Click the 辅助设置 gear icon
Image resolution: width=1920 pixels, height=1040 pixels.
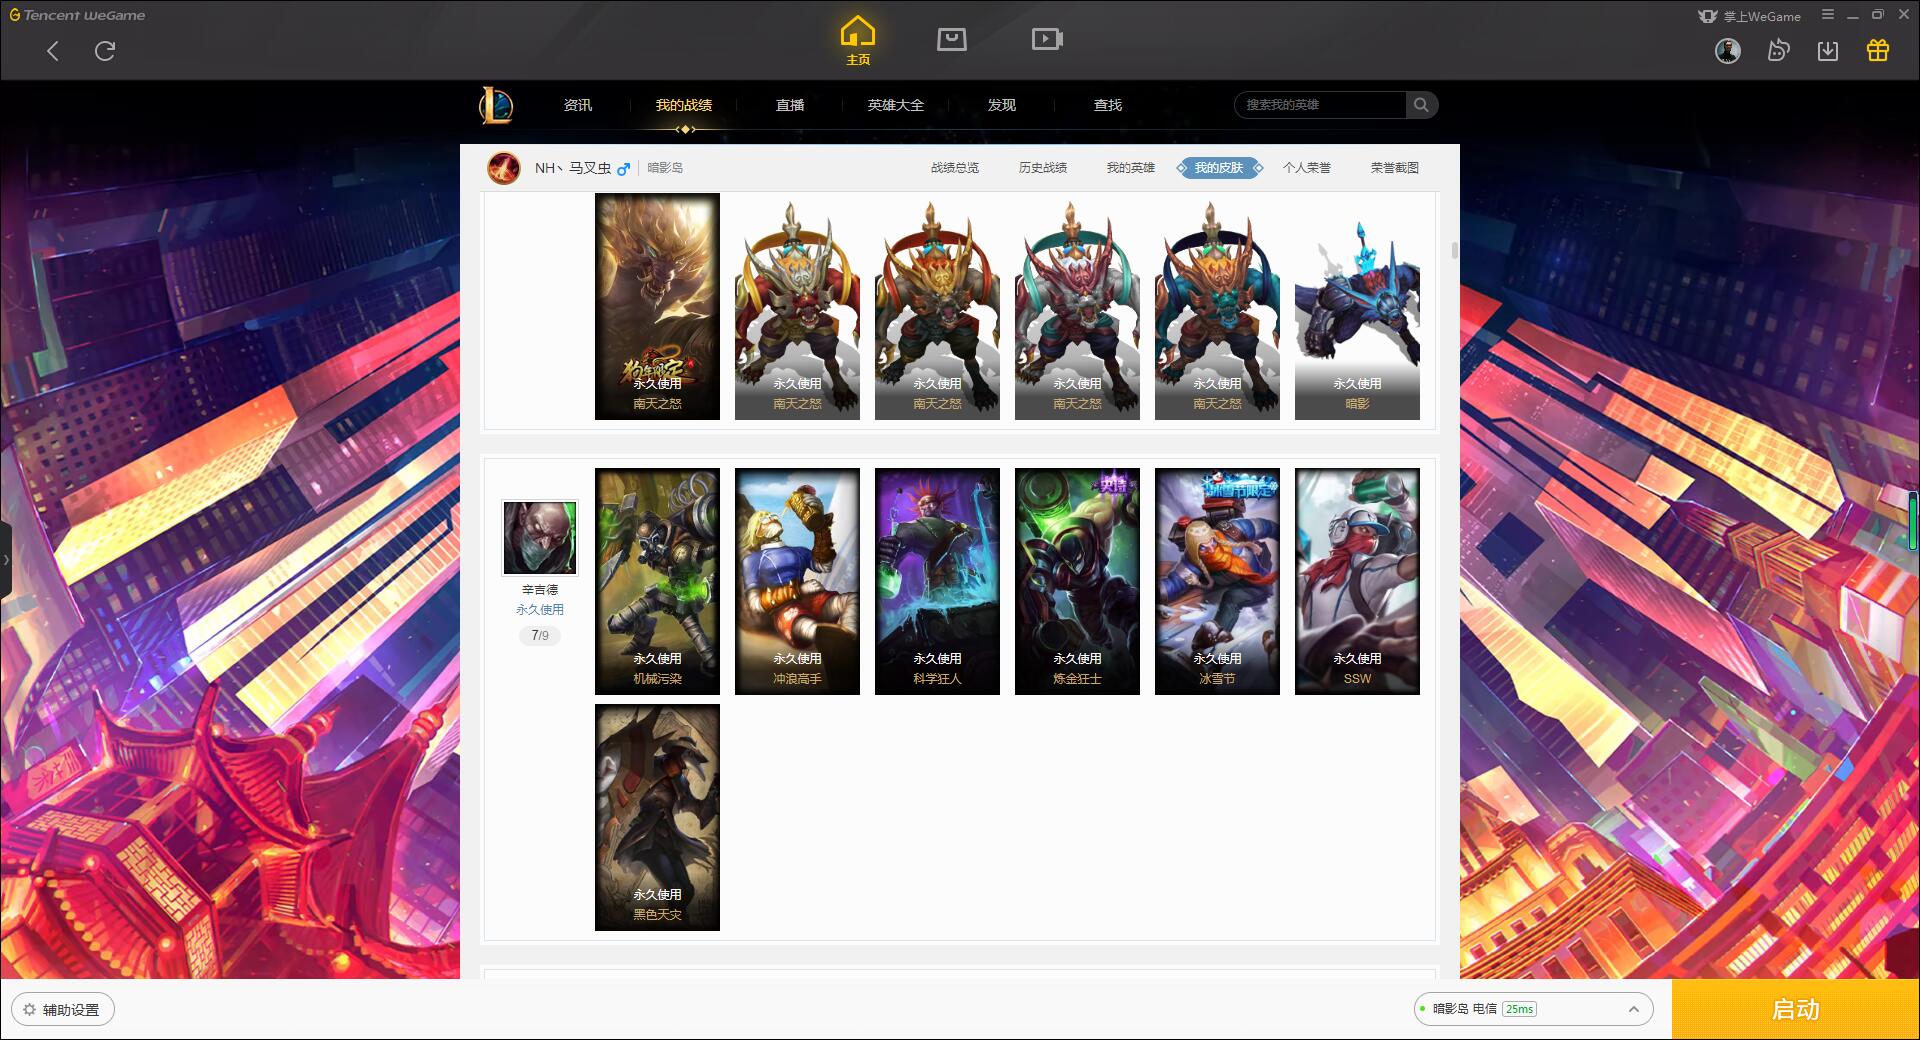point(30,1010)
